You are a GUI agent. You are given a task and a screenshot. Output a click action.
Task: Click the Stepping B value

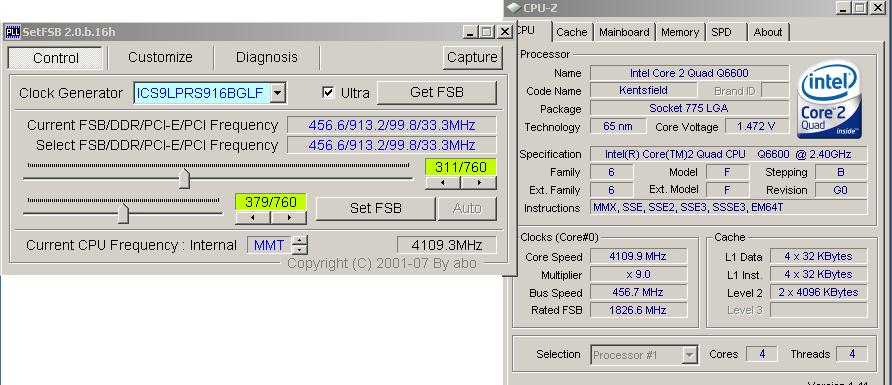tap(841, 172)
